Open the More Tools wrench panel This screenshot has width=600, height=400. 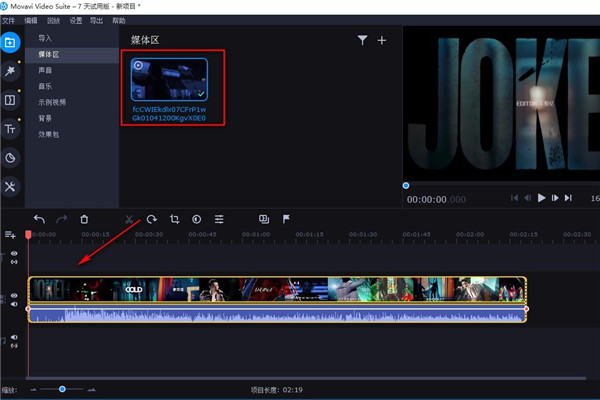click(x=10, y=187)
